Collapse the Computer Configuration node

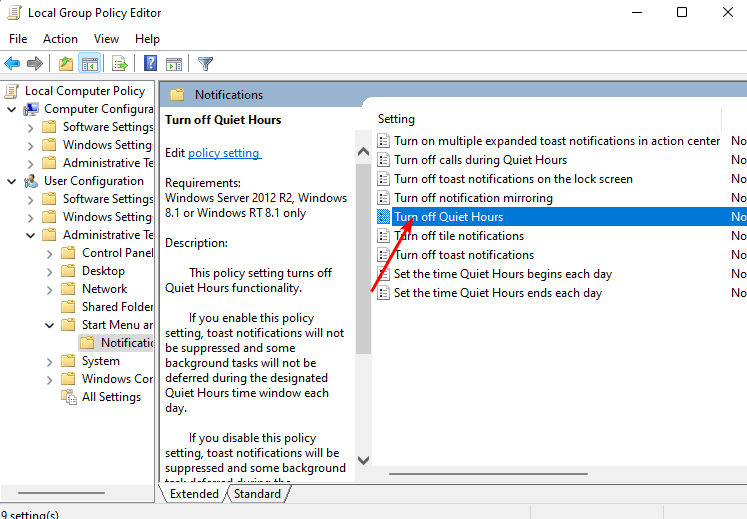click(x=12, y=110)
